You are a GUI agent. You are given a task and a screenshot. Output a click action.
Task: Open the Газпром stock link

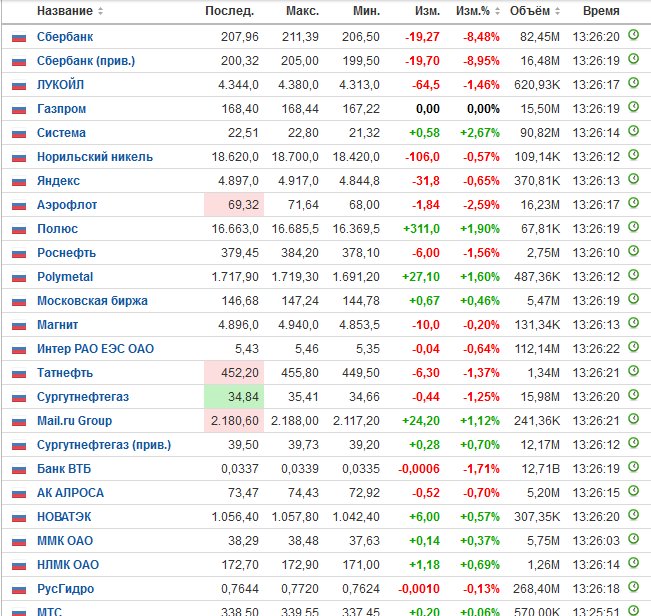click(x=61, y=109)
